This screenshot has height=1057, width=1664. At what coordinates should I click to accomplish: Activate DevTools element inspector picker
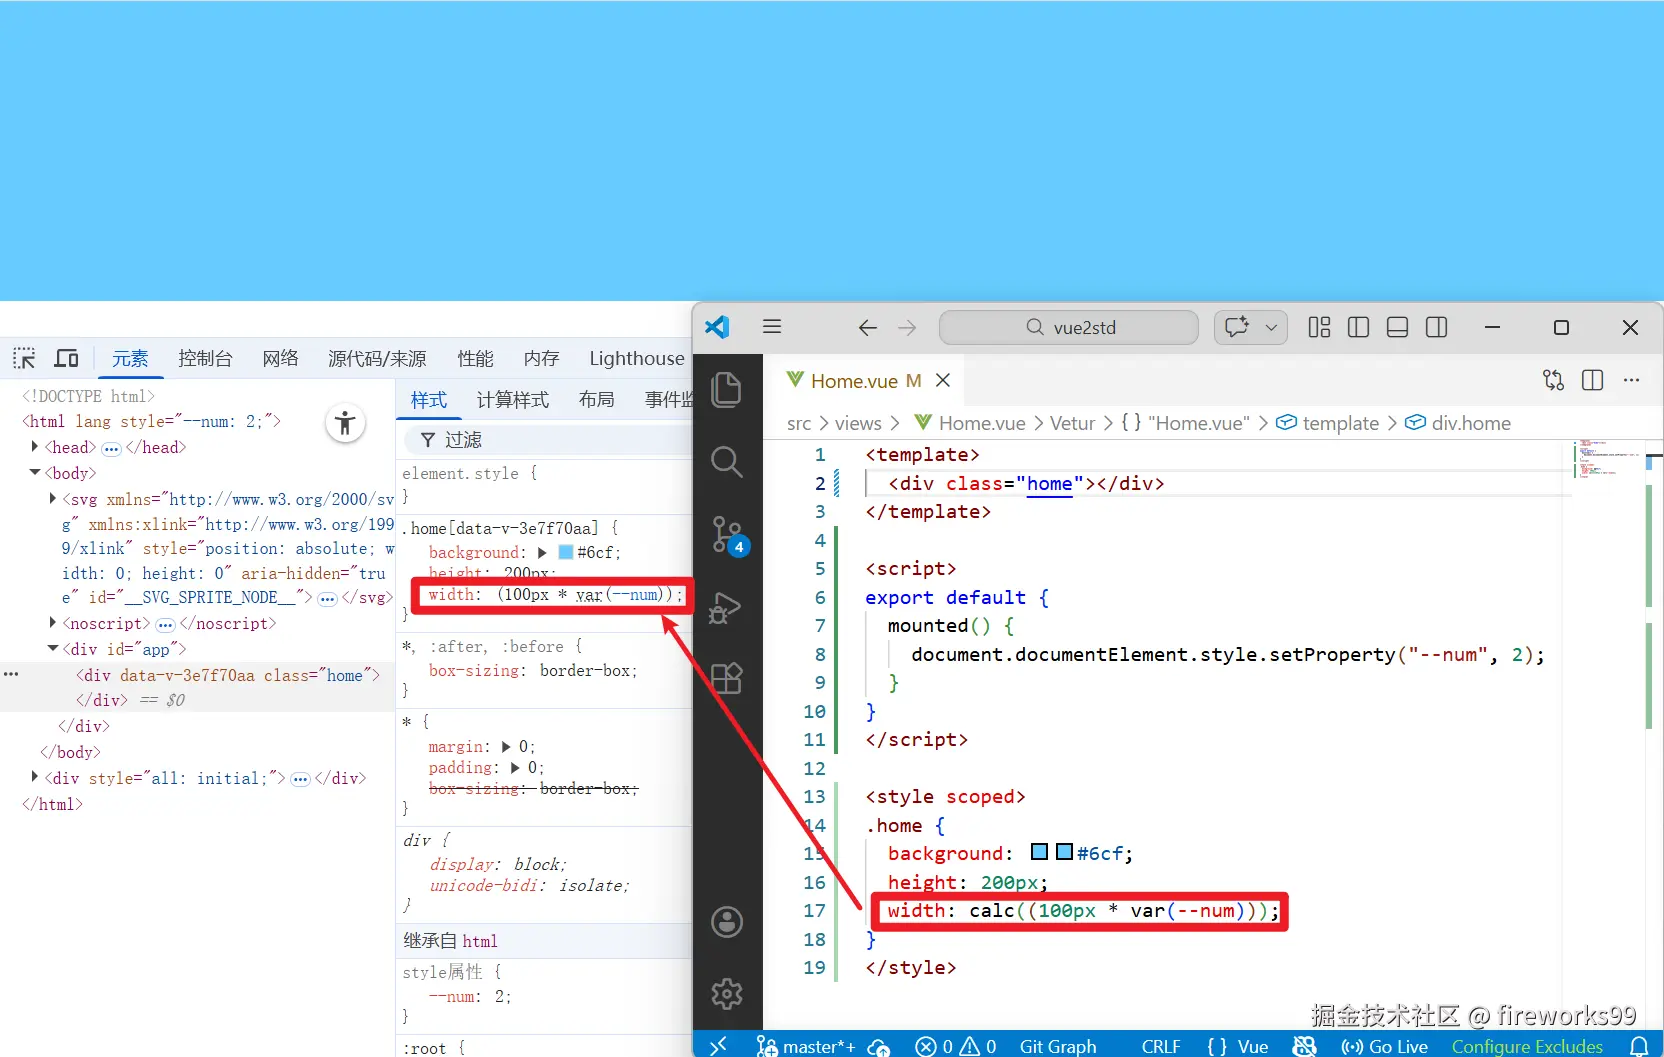coord(24,358)
